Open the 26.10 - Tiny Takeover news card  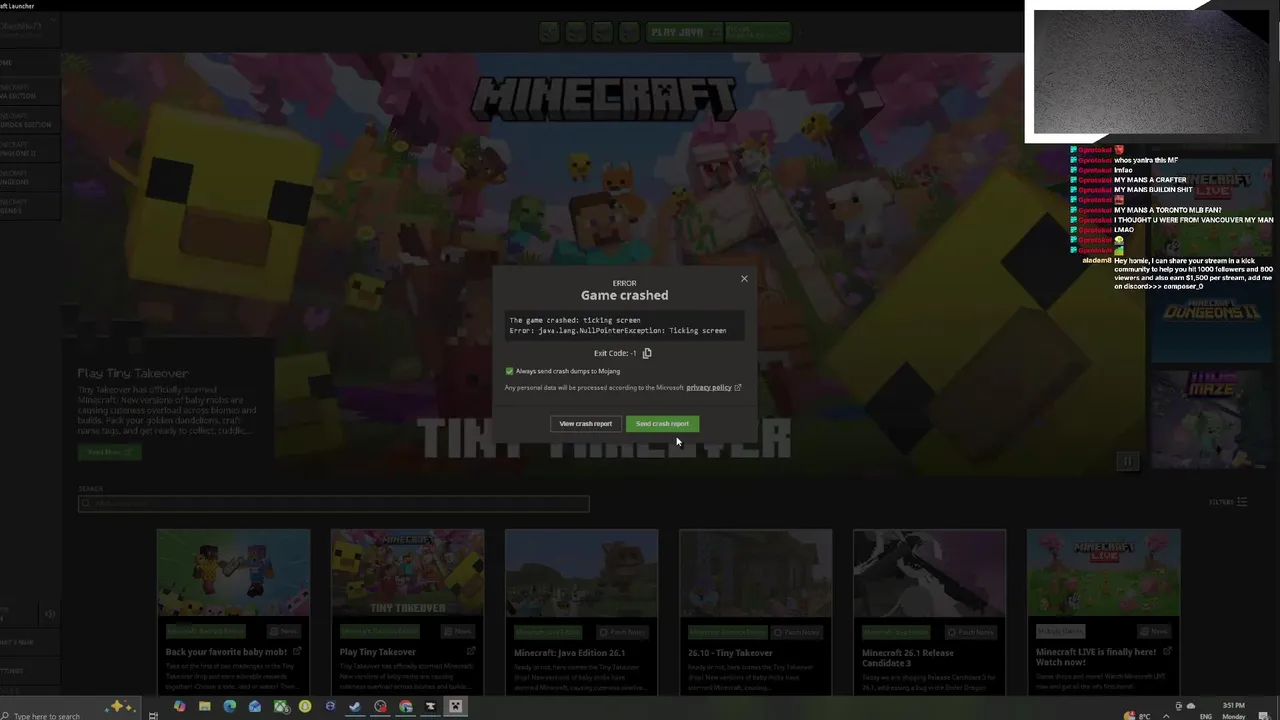pos(755,612)
